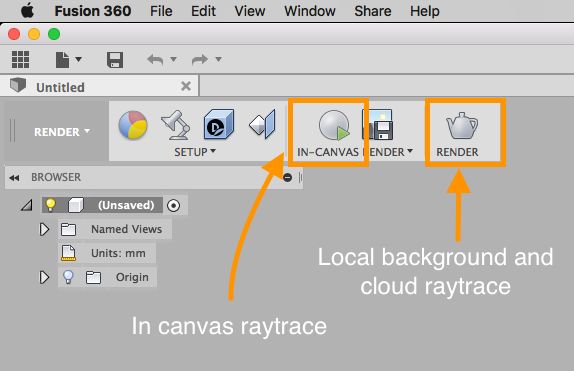Open the RENDER workspace dropdown
The image size is (574, 371).
click(x=62, y=132)
